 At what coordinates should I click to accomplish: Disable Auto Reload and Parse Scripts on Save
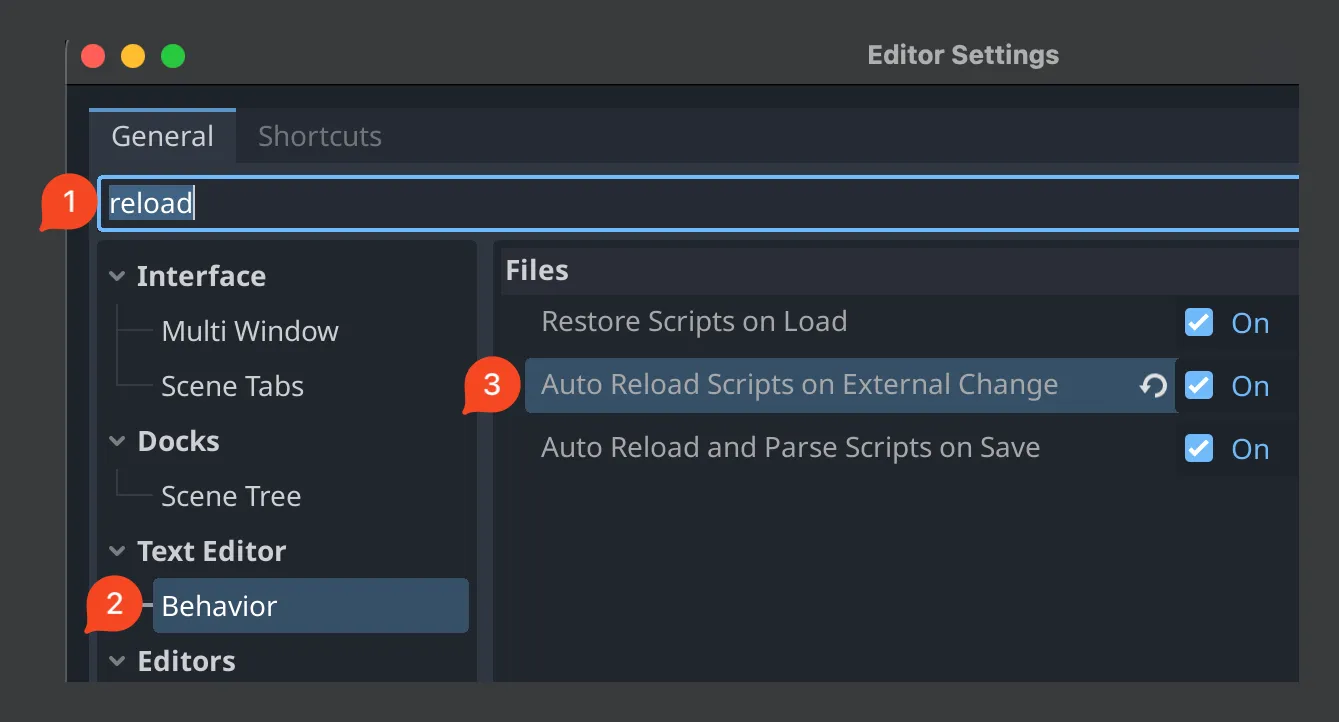click(x=1198, y=448)
